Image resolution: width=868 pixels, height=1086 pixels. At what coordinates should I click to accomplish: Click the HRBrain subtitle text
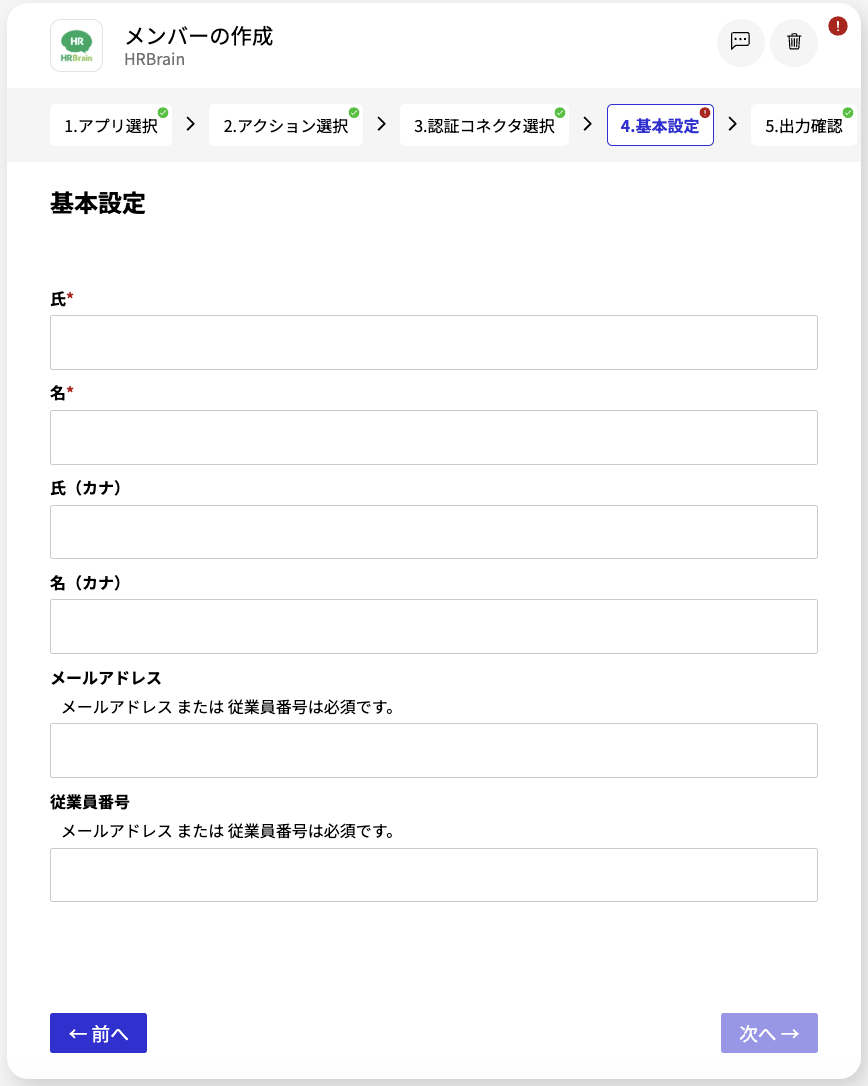[154, 60]
